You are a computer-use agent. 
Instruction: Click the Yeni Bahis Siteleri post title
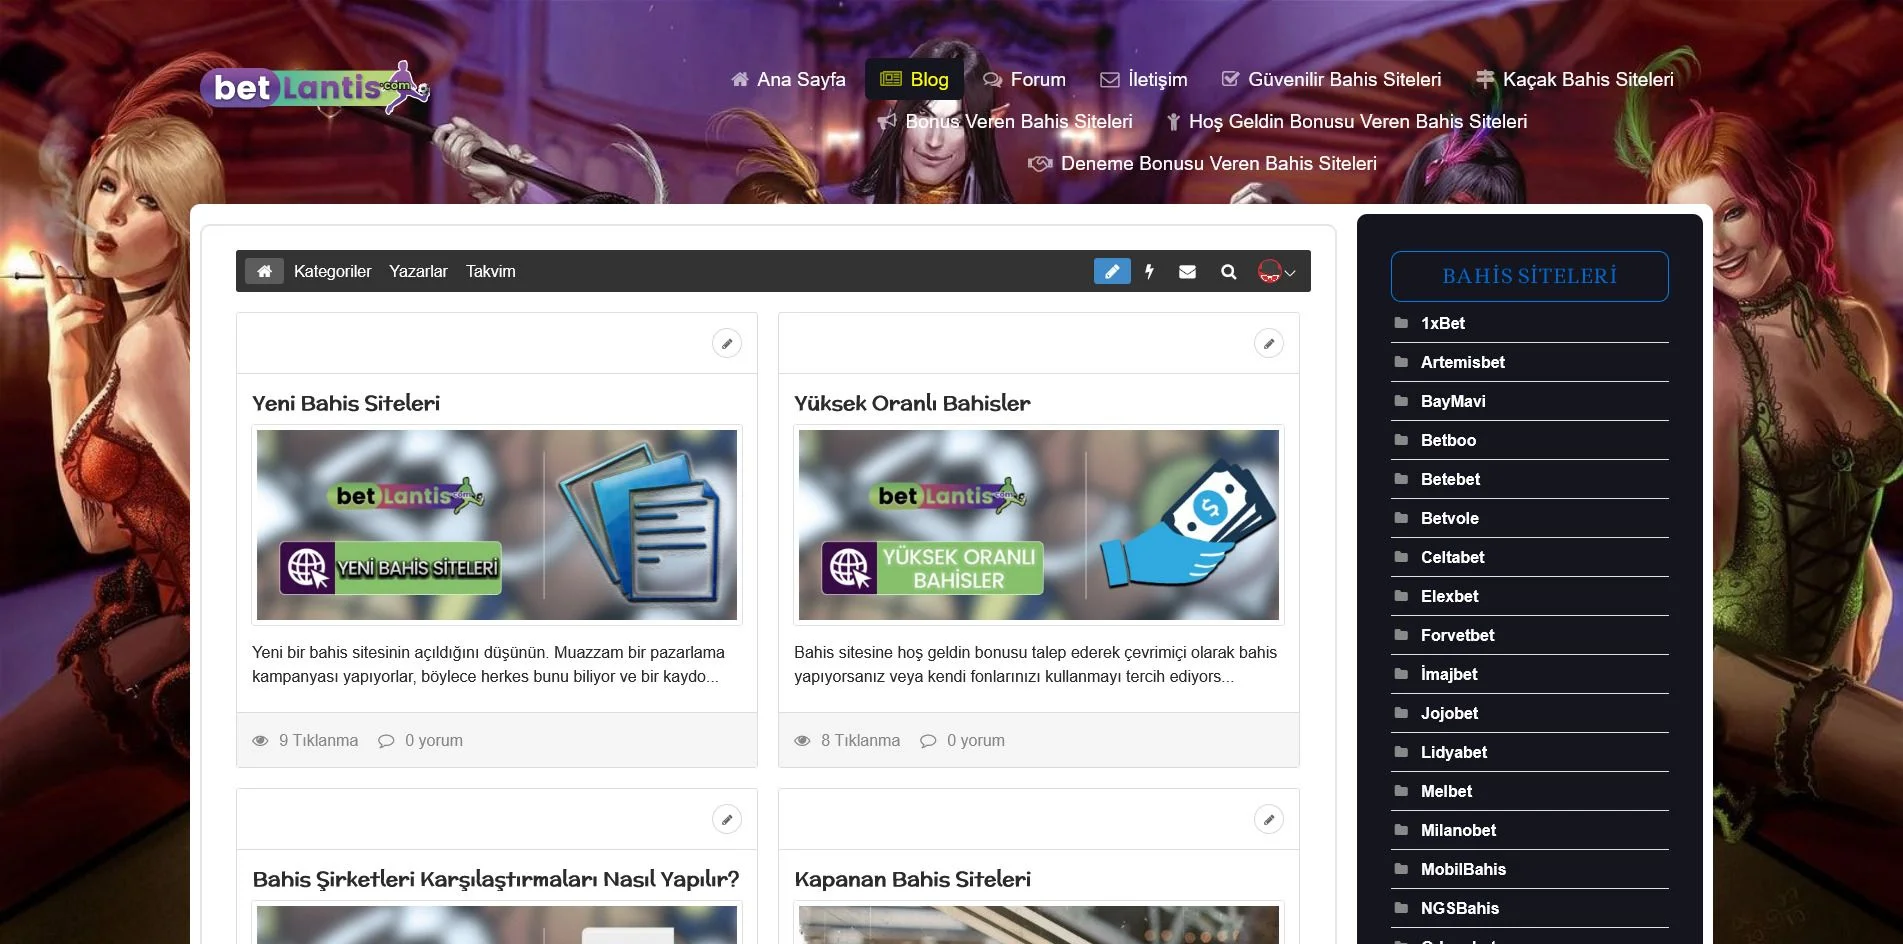point(346,403)
